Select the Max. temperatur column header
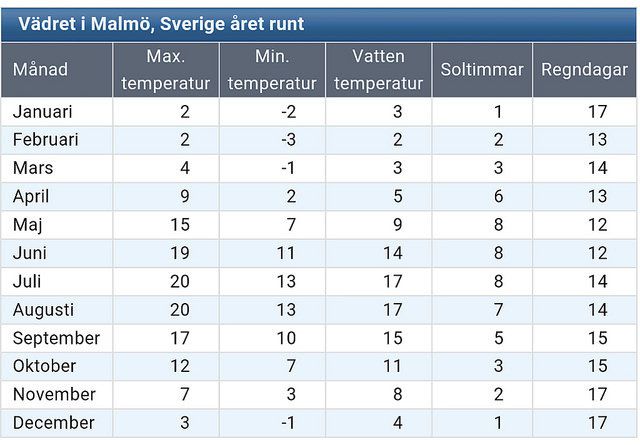This screenshot has height=445, width=640. point(166,70)
